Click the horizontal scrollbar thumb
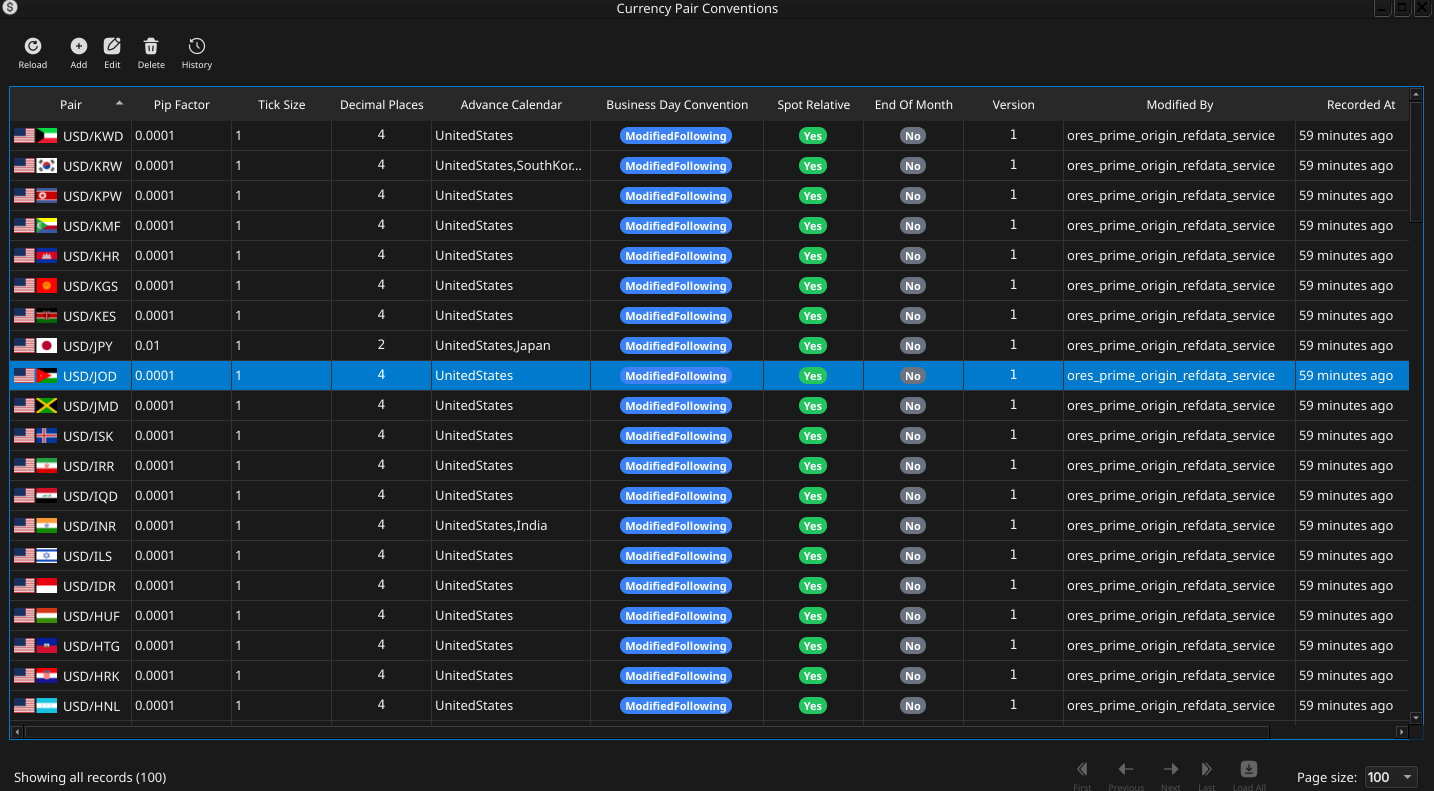The height and width of the screenshot is (791, 1434). tap(646, 732)
